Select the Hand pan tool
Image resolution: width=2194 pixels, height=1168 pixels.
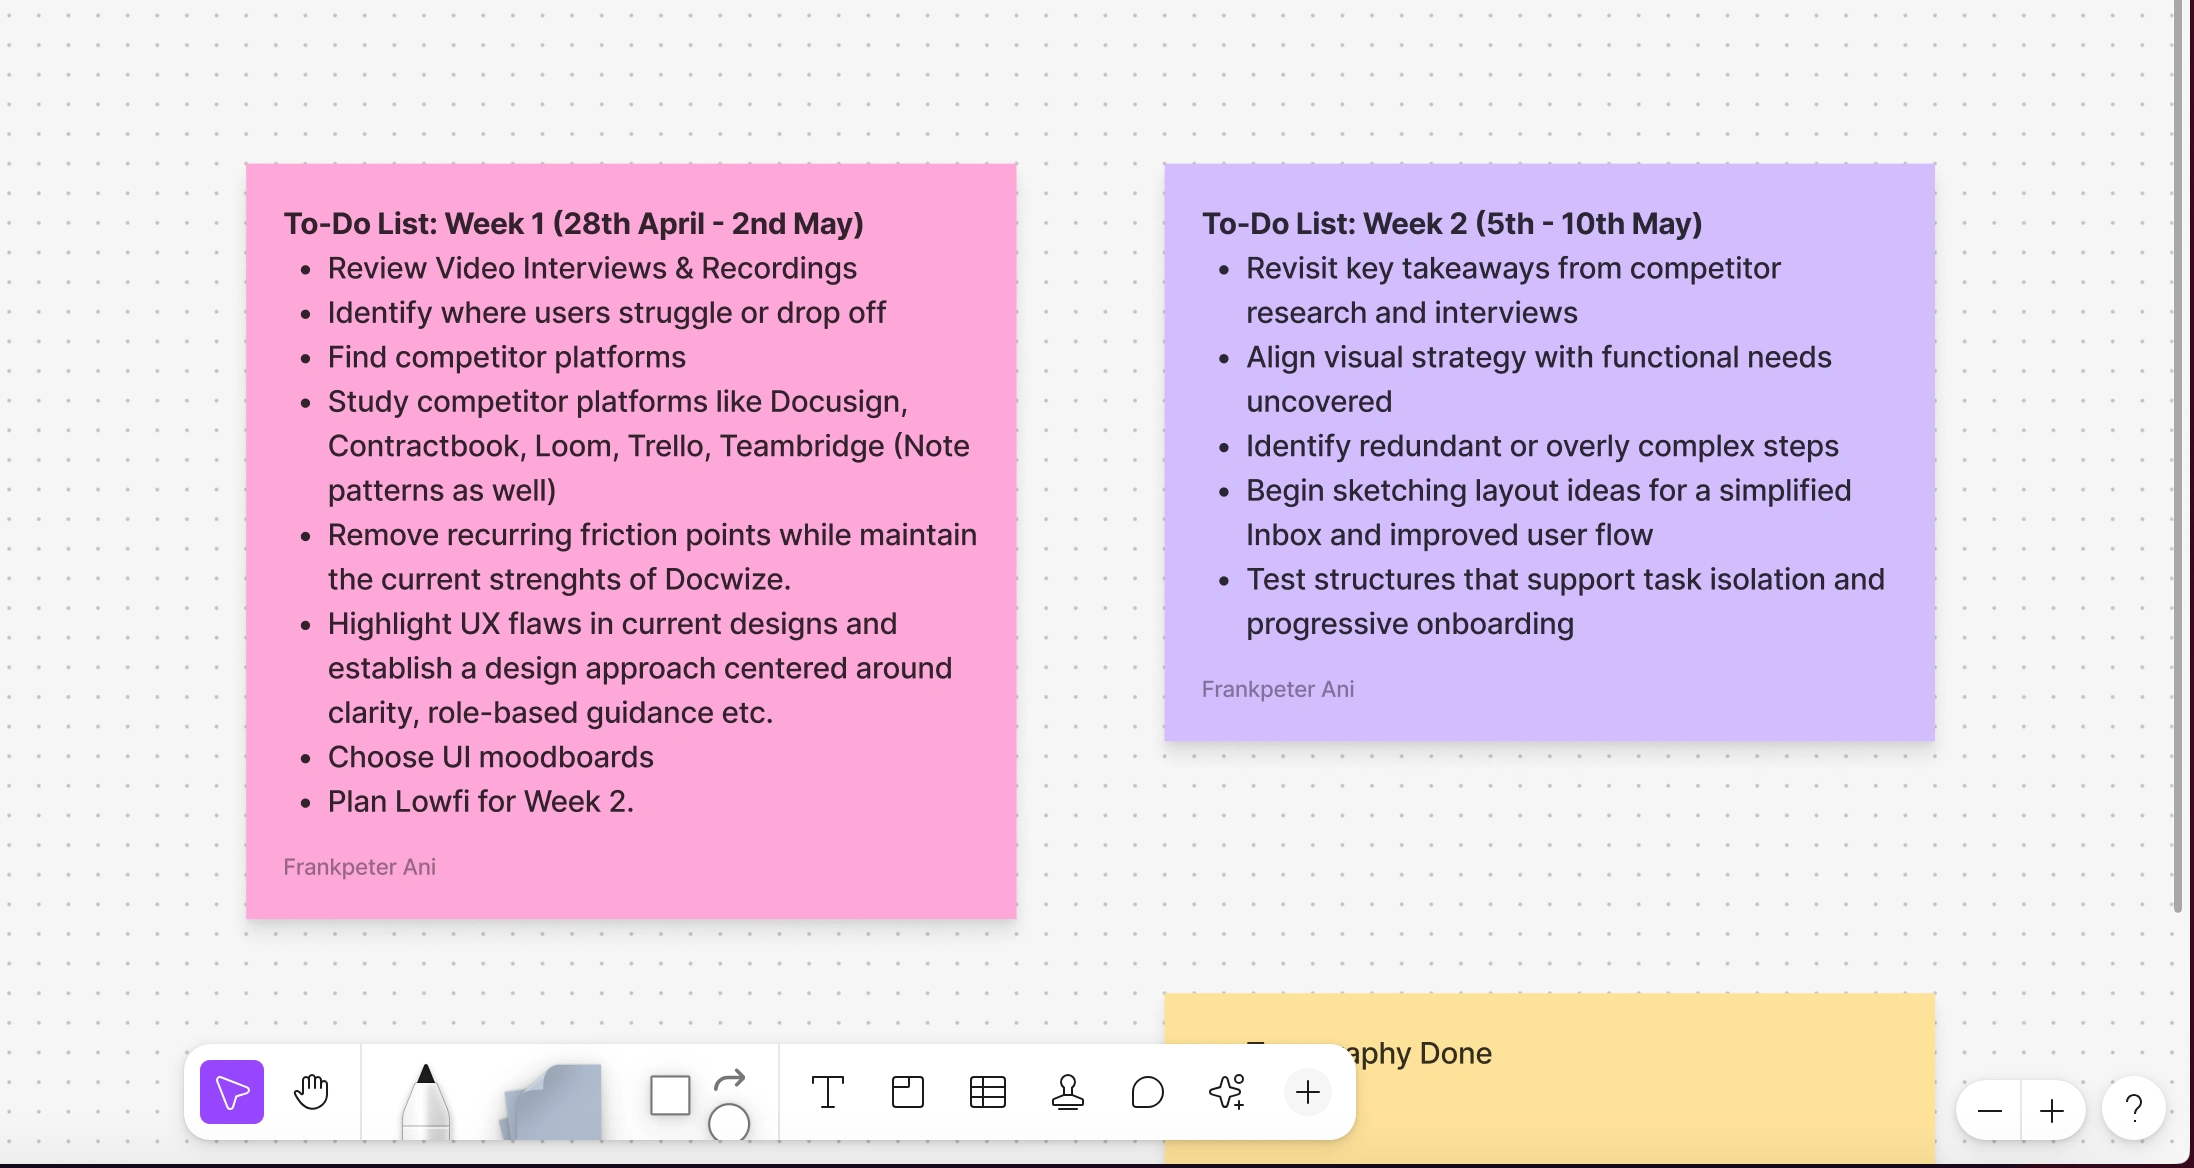(311, 1092)
